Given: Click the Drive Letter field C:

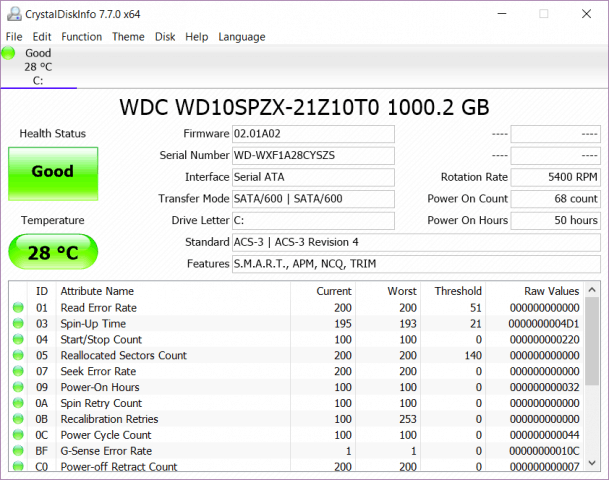Looking at the screenshot, I should (x=313, y=221).
